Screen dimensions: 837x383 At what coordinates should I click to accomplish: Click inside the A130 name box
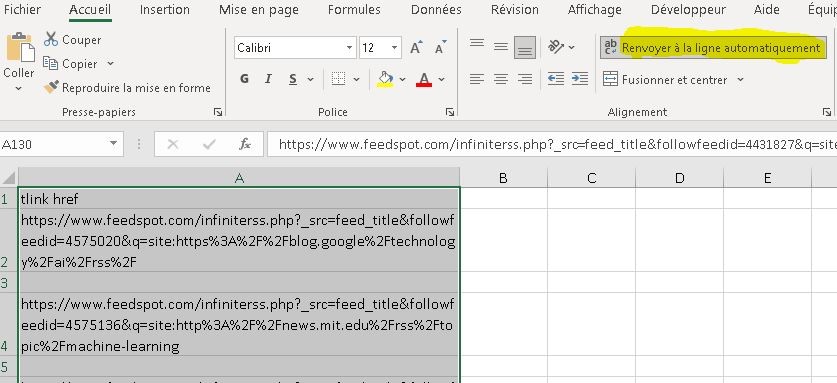[53, 144]
